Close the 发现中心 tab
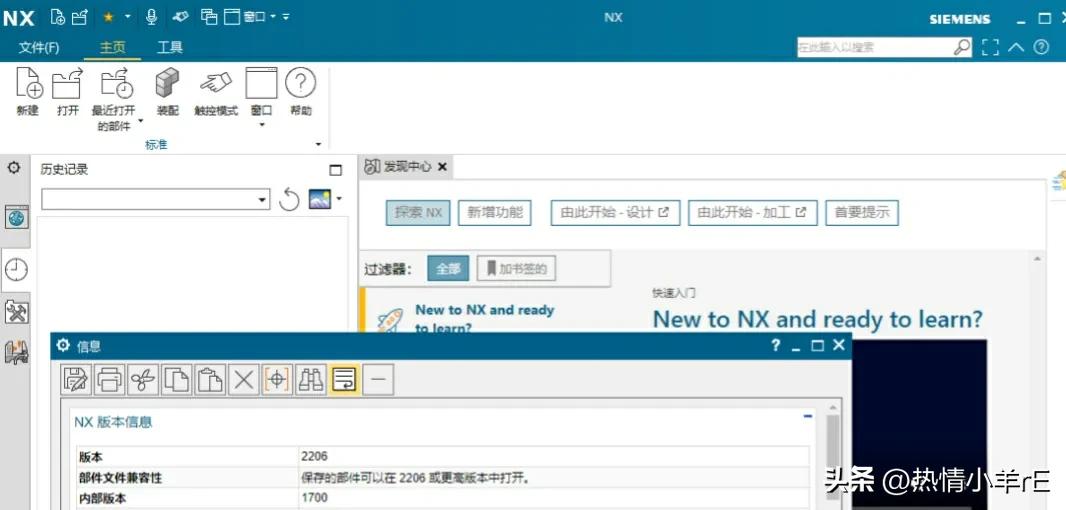This screenshot has height=510, width=1066. [x=442, y=167]
